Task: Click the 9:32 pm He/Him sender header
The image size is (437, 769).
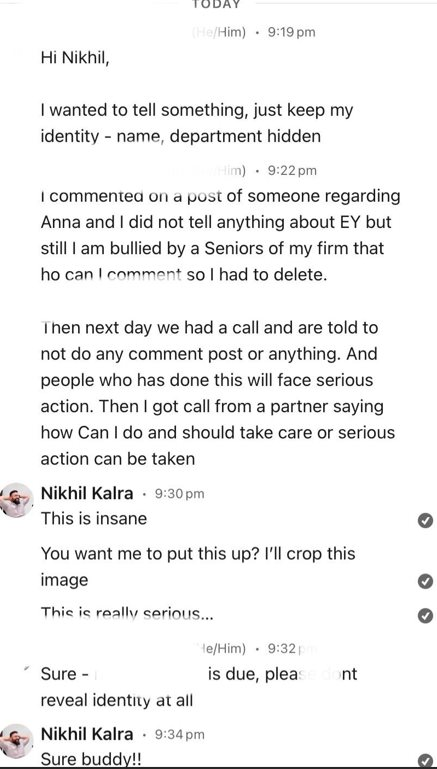Action: click(x=254, y=649)
